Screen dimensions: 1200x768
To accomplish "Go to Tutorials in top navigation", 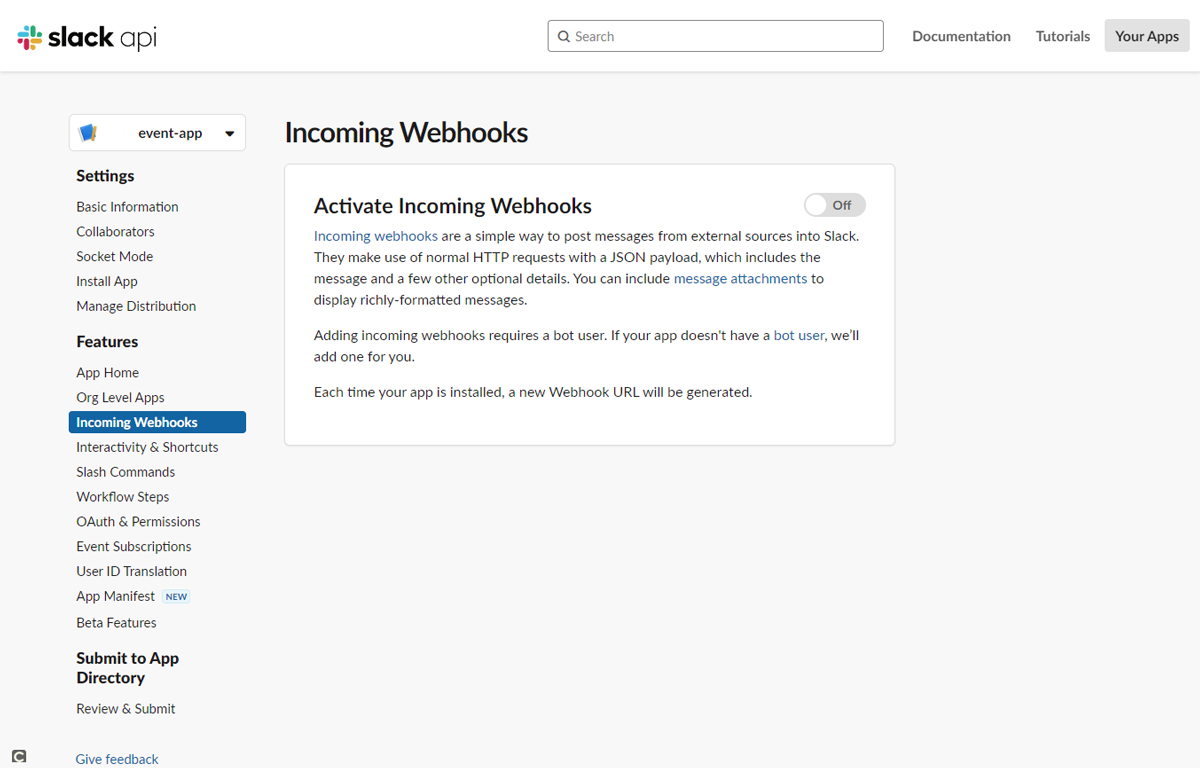I will tap(1062, 36).
